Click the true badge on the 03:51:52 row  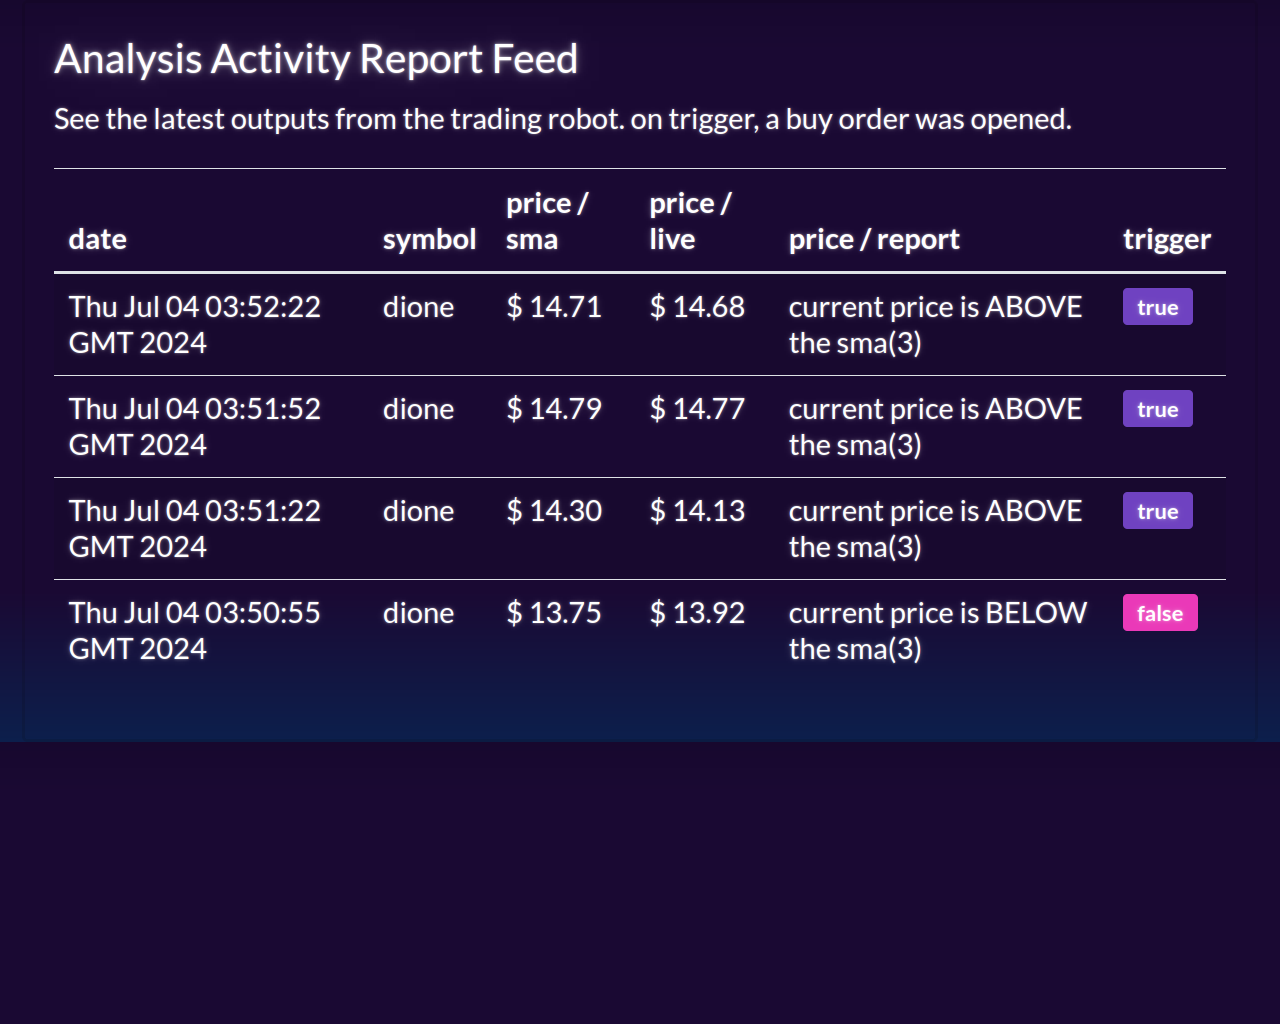(1157, 409)
